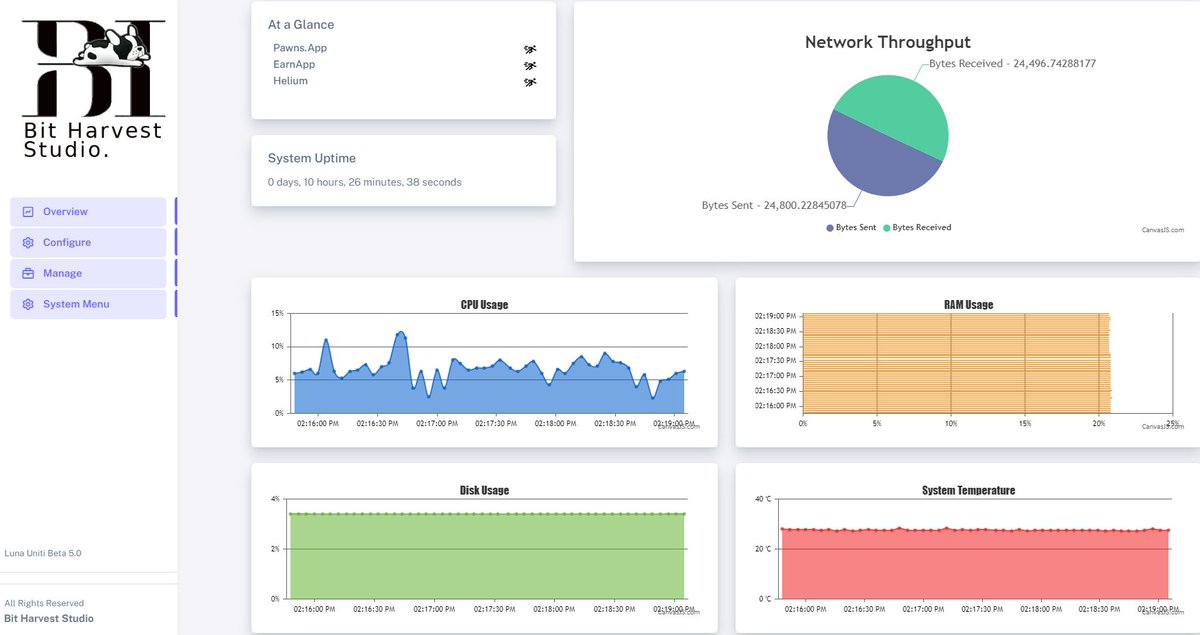Toggle the Bytes Received legend entry
Screen dimensions: 1200x635
pyautogui.click(x=917, y=228)
